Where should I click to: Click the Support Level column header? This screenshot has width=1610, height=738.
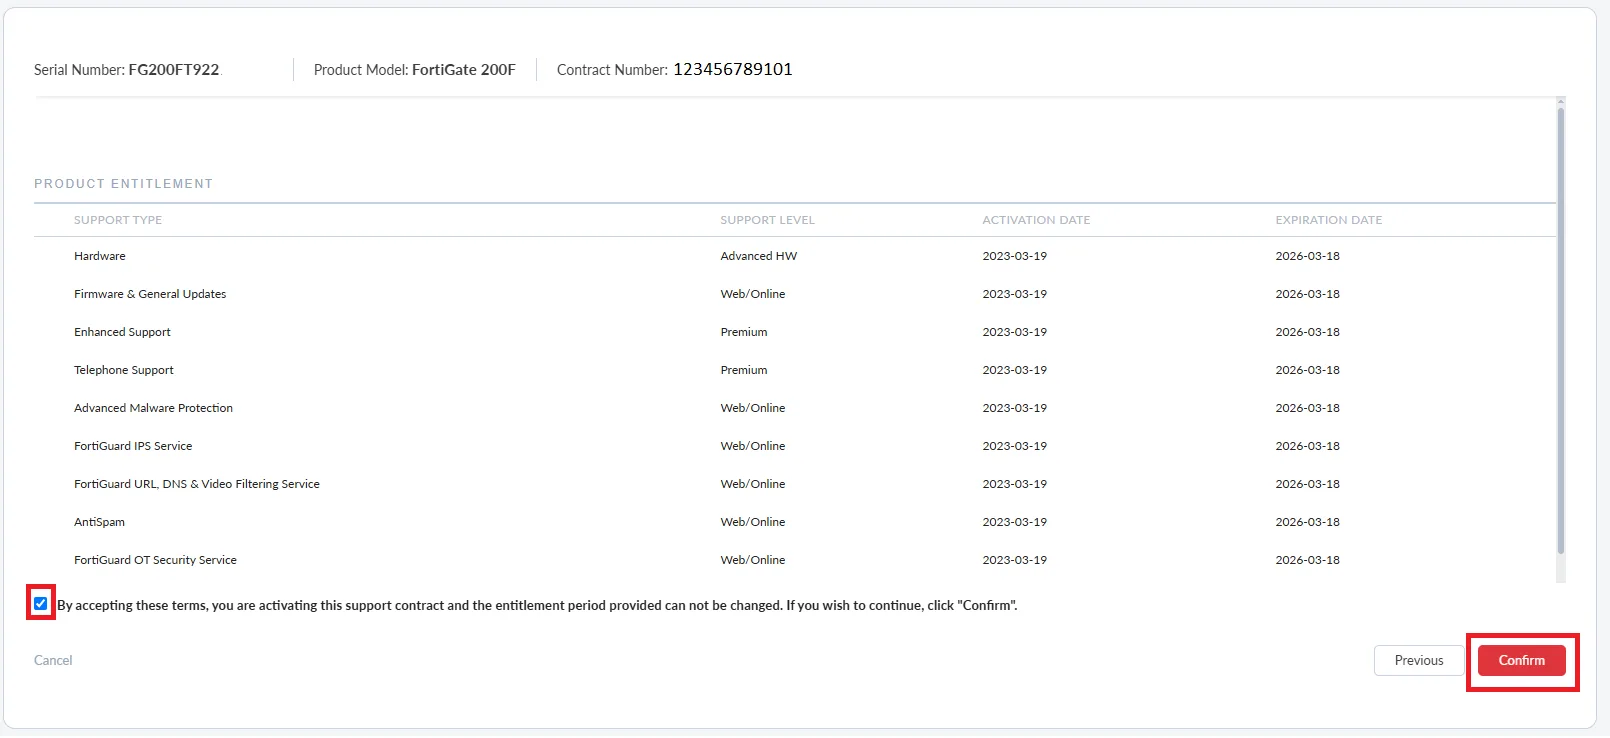[767, 220]
